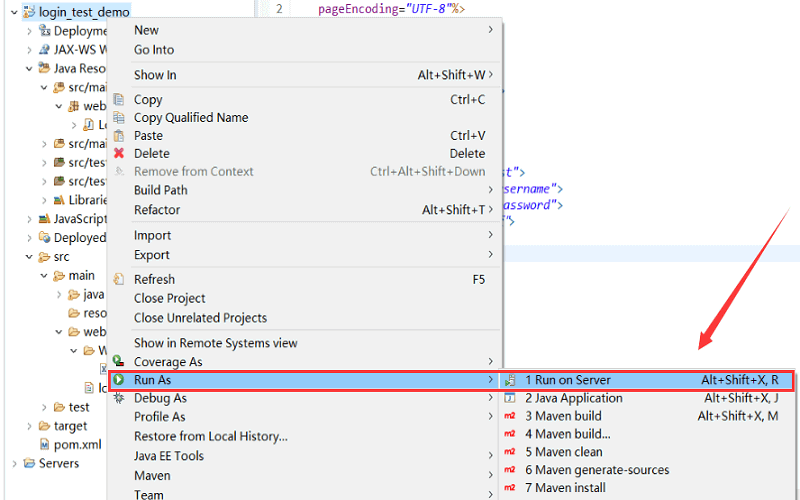
Task: Click the Servers folder icon
Action: 30,463
